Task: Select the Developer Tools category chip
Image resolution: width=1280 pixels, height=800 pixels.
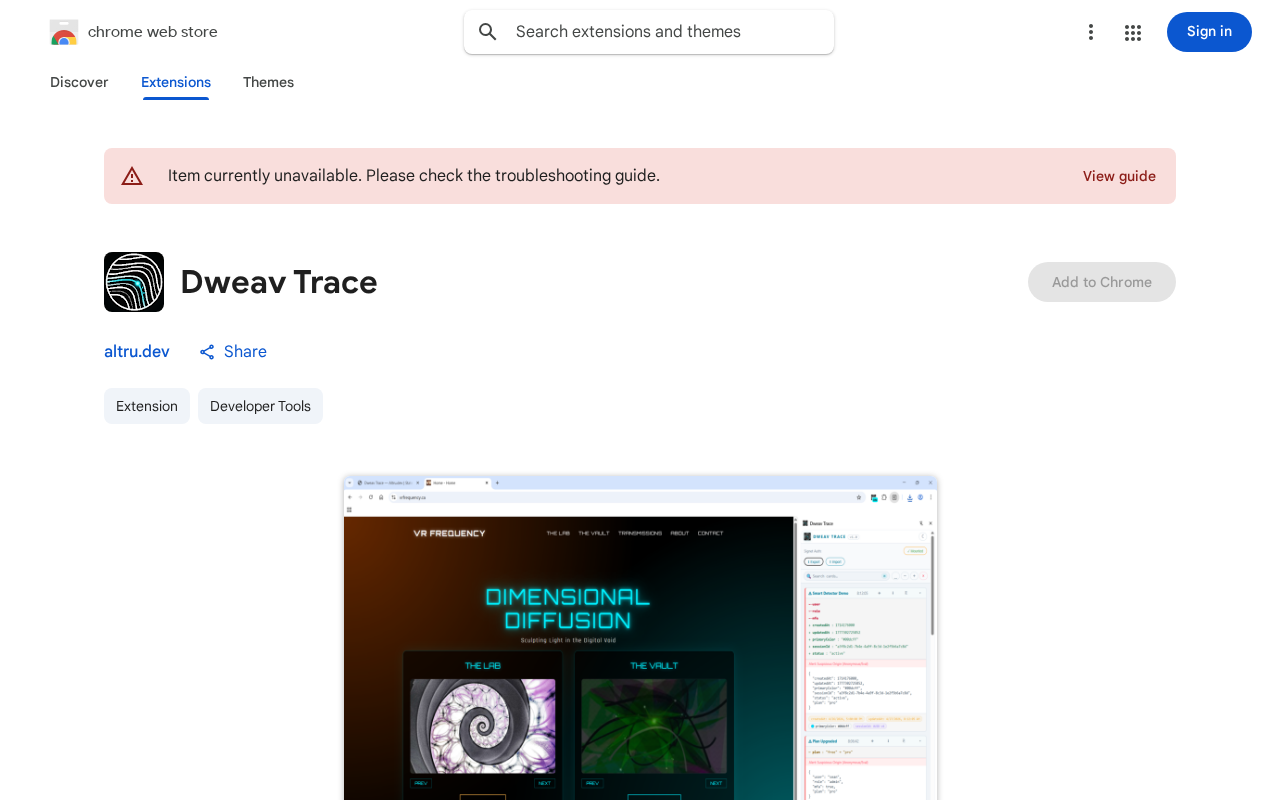Action: [260, 406]
